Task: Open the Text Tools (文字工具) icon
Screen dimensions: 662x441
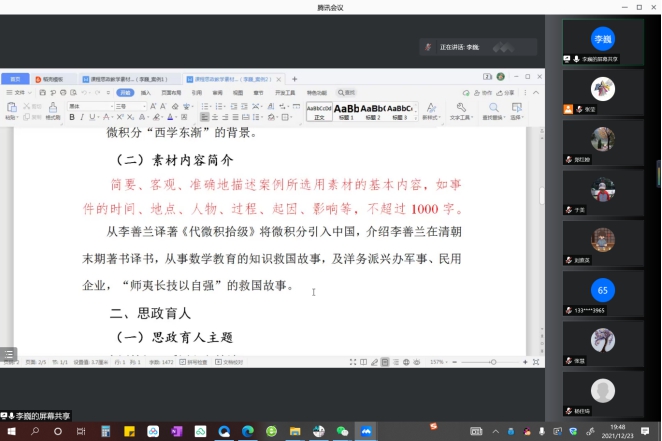Action: (x=460, y=110)
